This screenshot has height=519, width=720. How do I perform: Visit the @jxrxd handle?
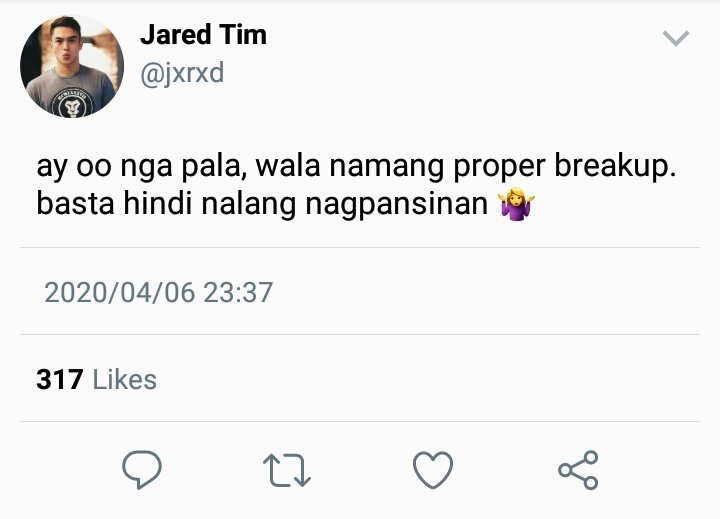pos(182,73)
